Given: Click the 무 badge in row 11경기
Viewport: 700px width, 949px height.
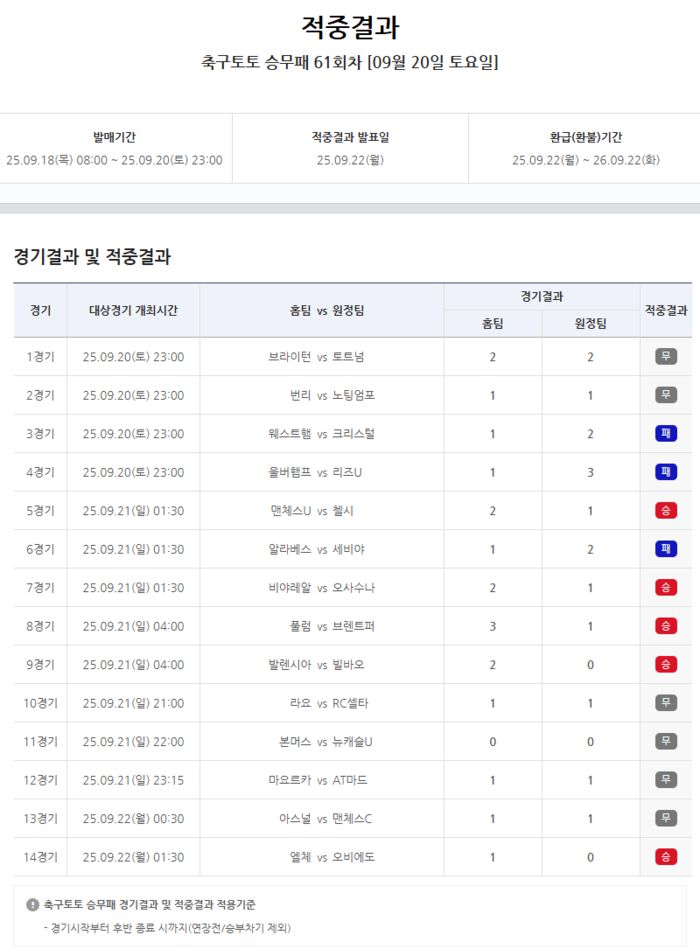Looking at the screenshot, I should tap(666, 741).
